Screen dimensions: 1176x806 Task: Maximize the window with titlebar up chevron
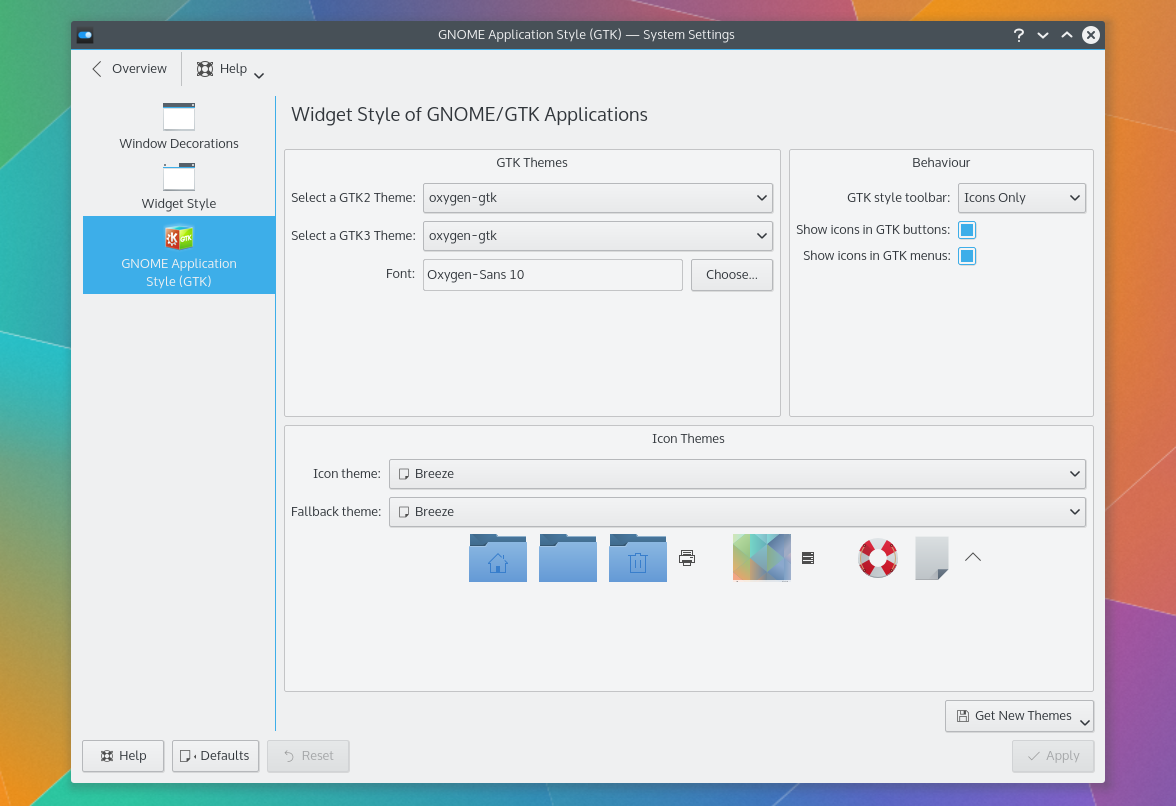pyautogui.click(x=1066, y=34)
